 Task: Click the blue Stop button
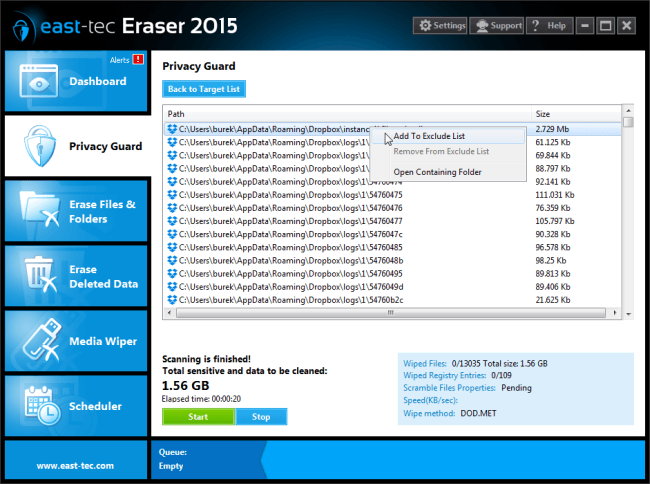[x=261, y=416]
